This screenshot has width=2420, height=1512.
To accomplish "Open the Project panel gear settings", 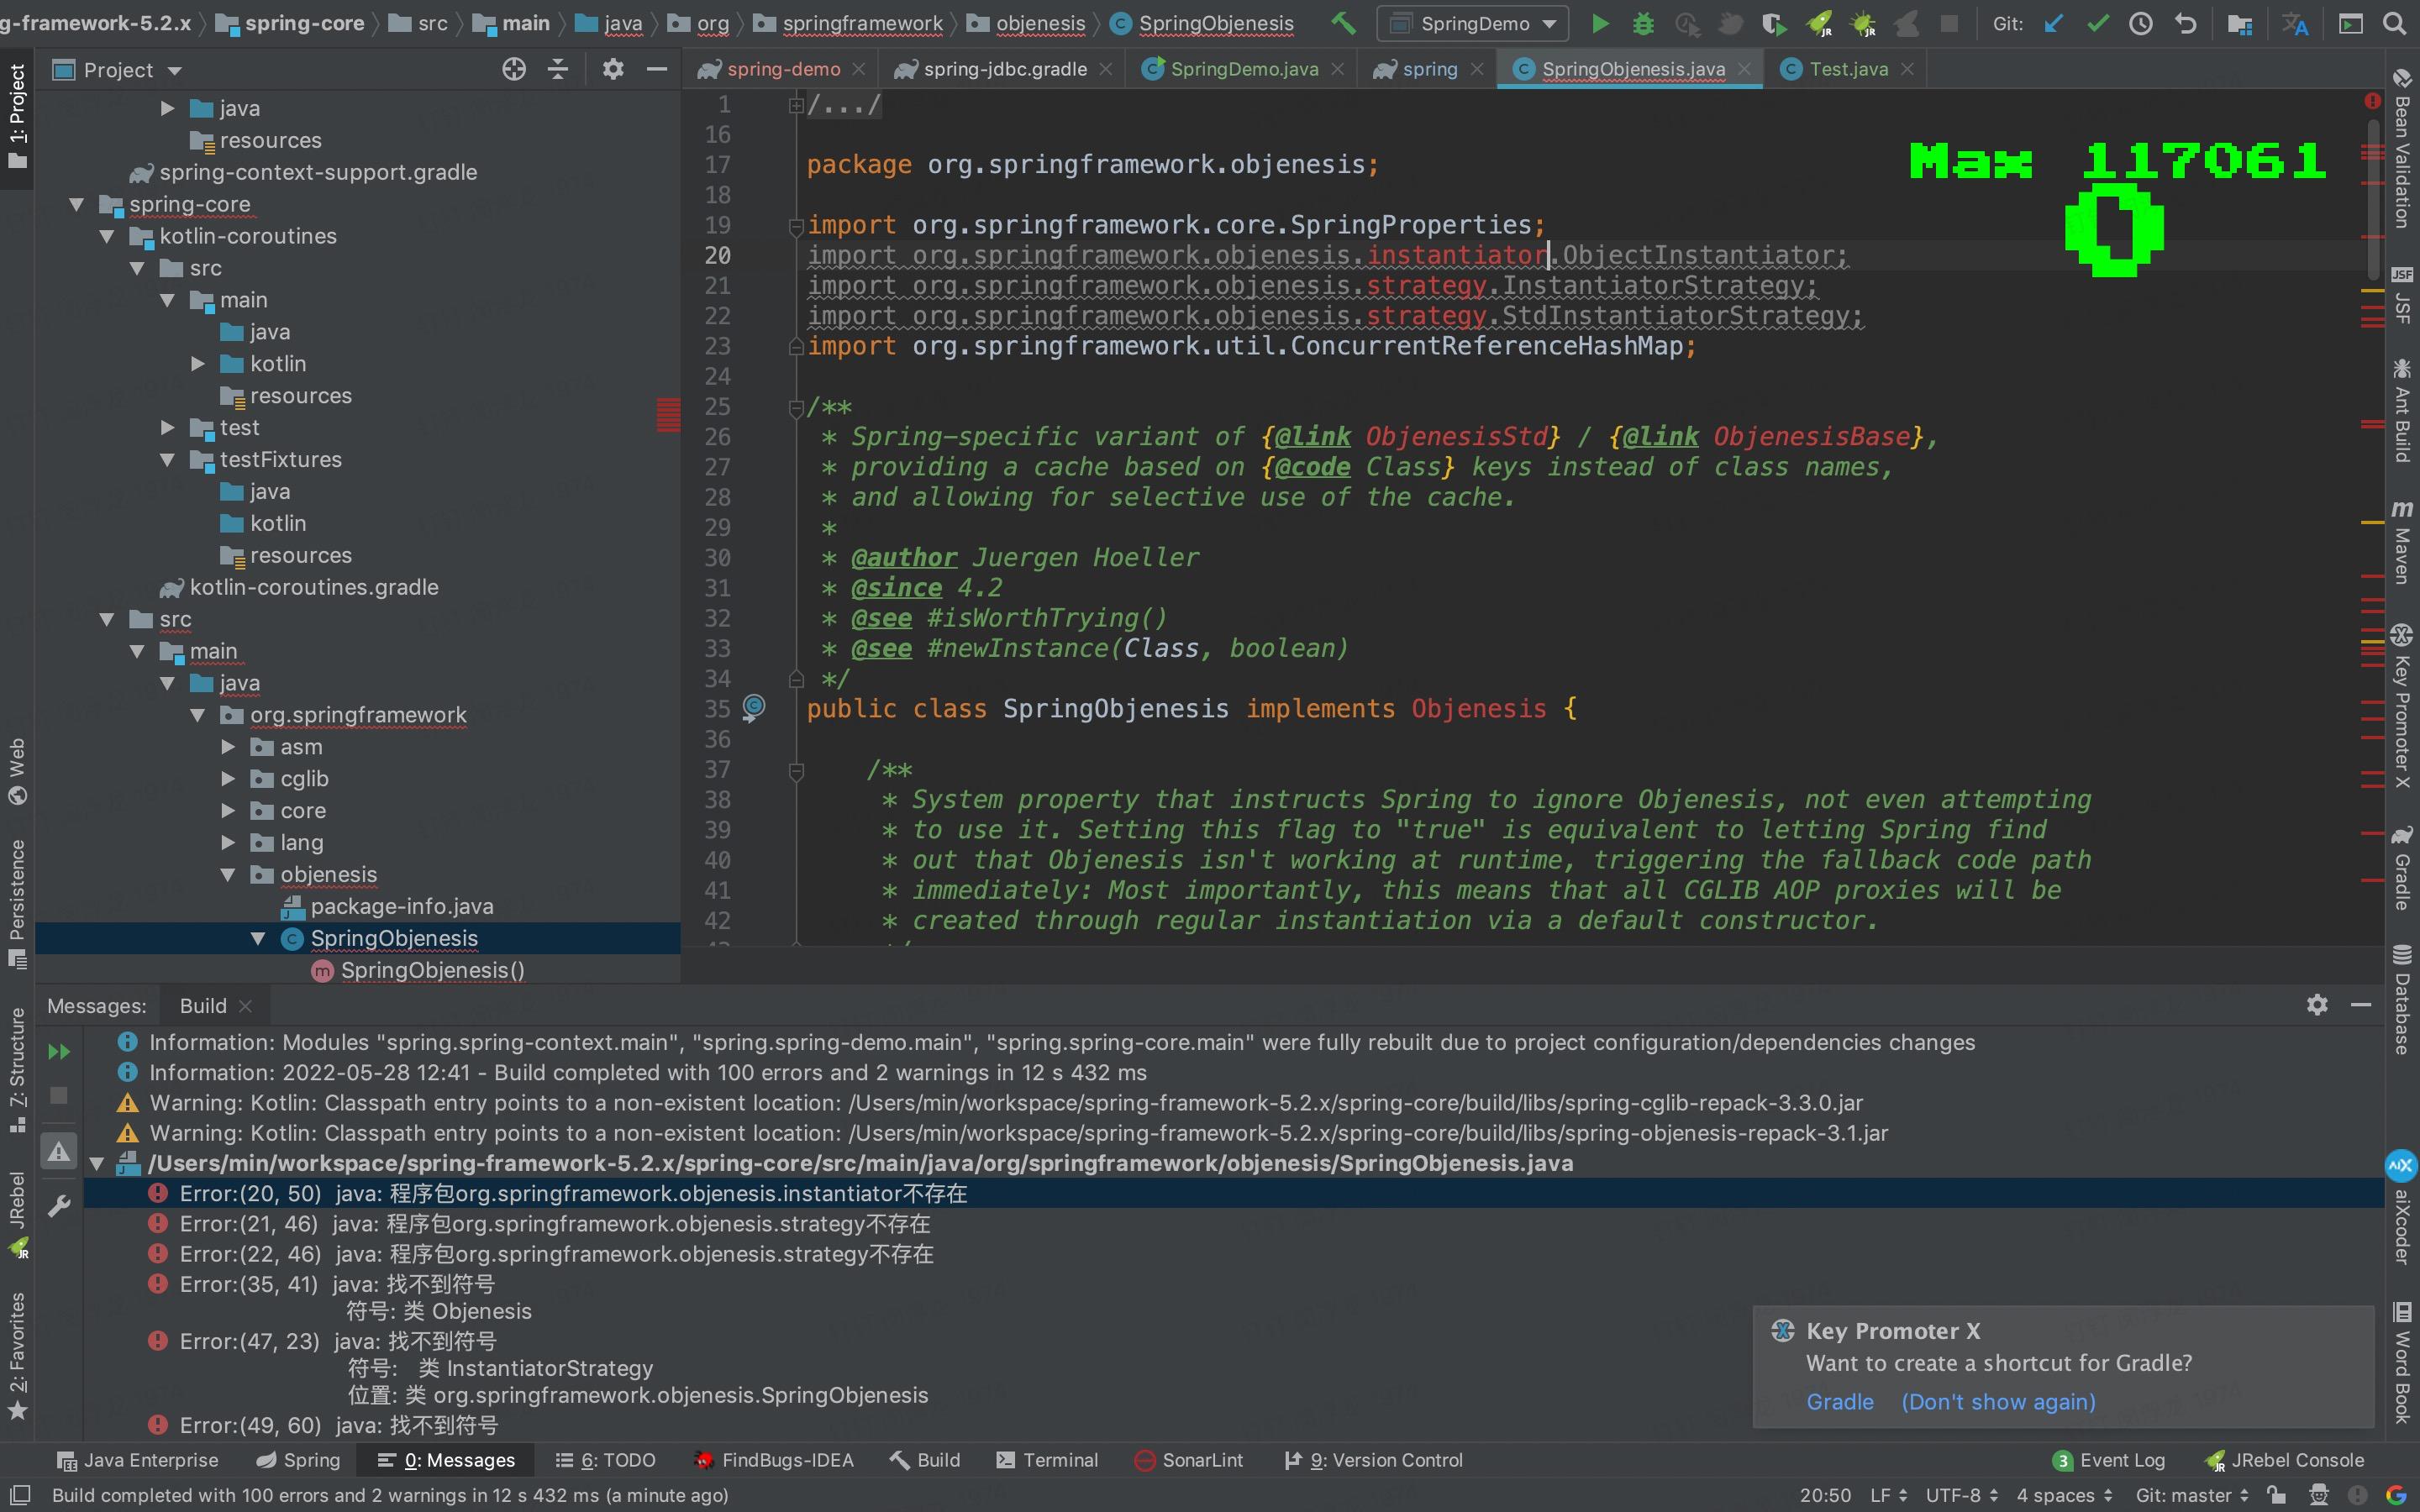I will pyautogui.click(x=612, y=69).
